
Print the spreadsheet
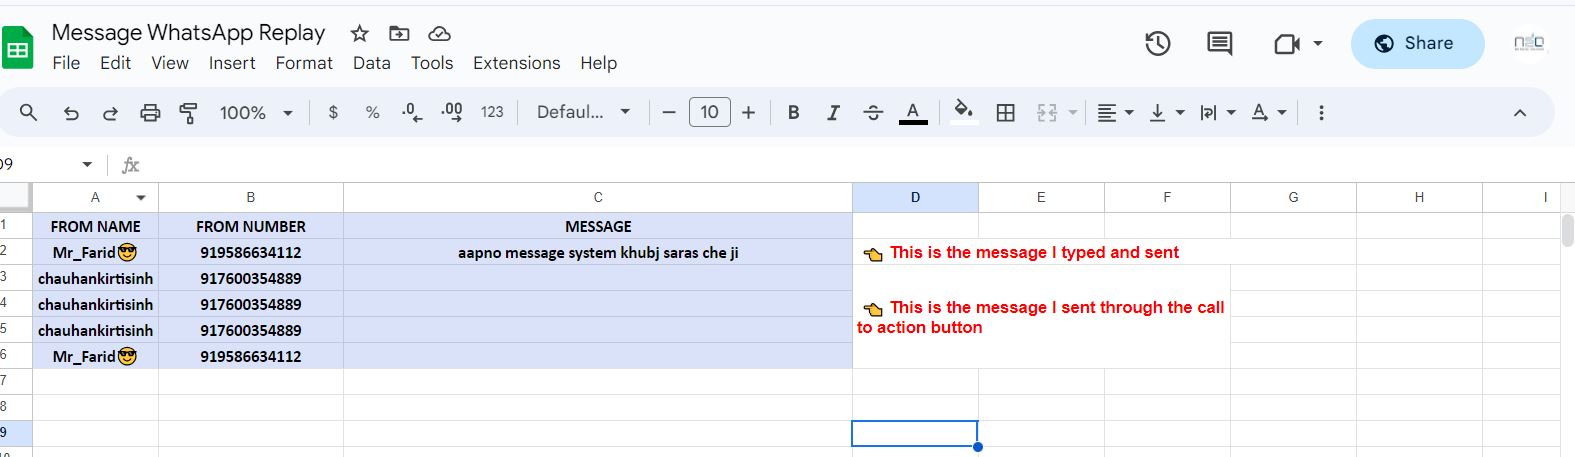coord(150,112)
